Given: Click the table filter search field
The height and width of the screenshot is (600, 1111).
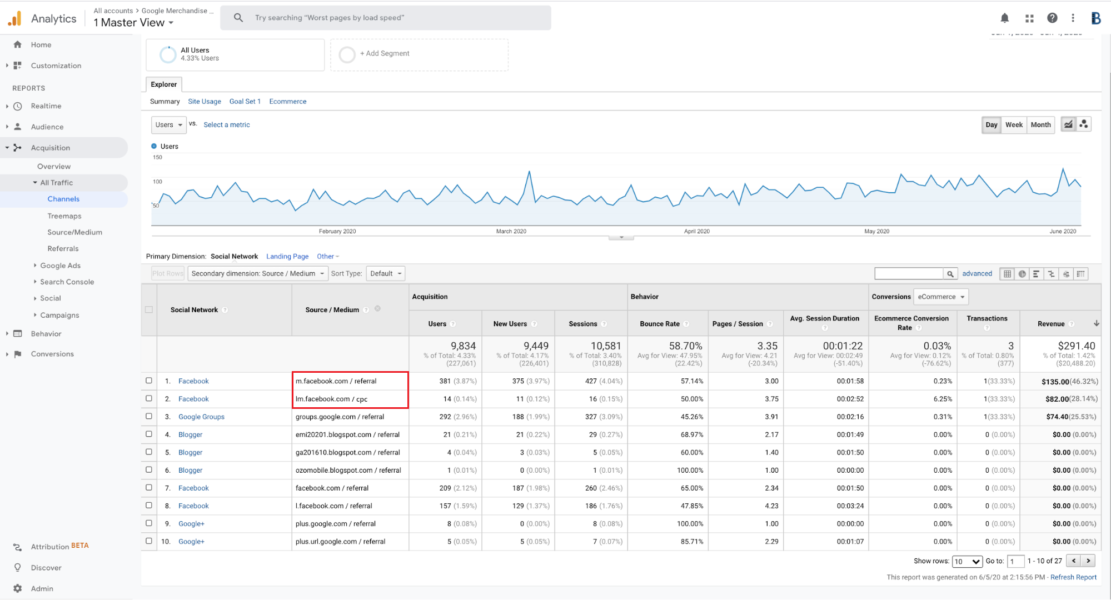Looking at the screenshot, I should click(909, 273).
